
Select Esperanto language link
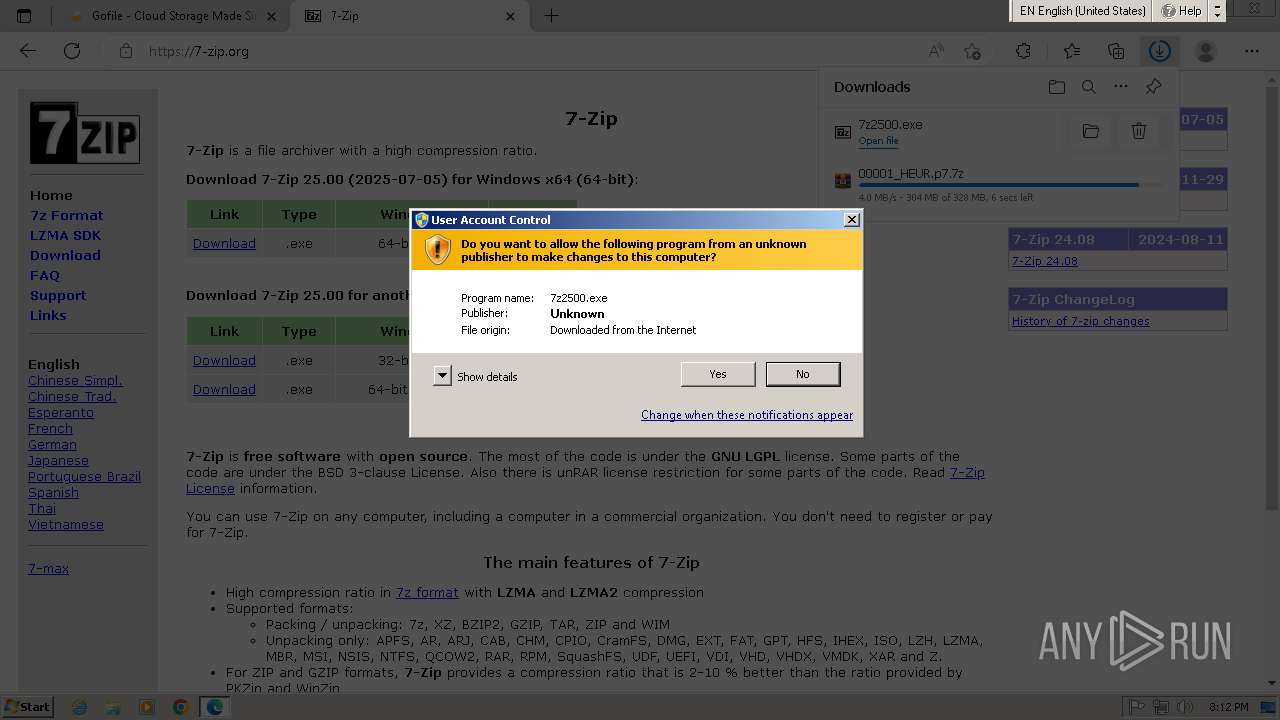pos(61,413)
